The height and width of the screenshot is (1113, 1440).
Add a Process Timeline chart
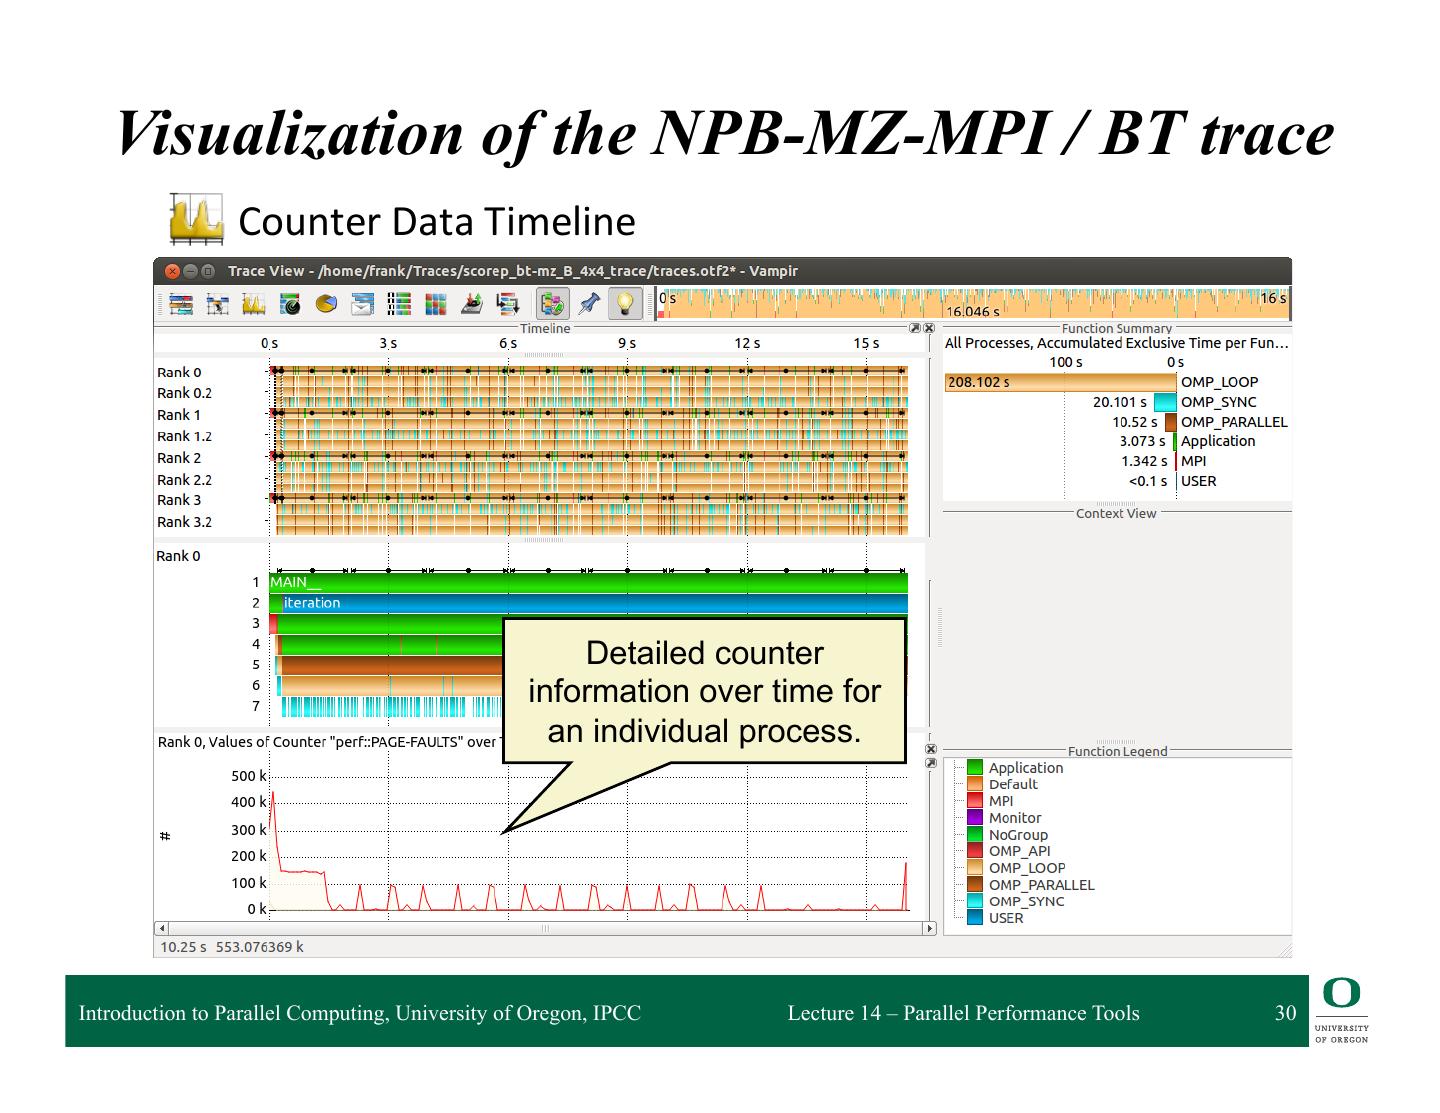(x=217, y=304)
